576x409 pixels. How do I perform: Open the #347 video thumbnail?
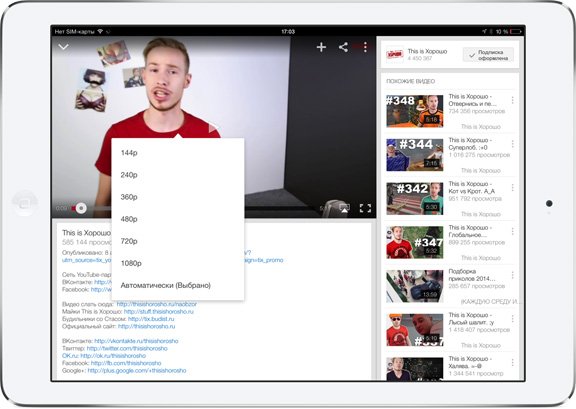415,242
